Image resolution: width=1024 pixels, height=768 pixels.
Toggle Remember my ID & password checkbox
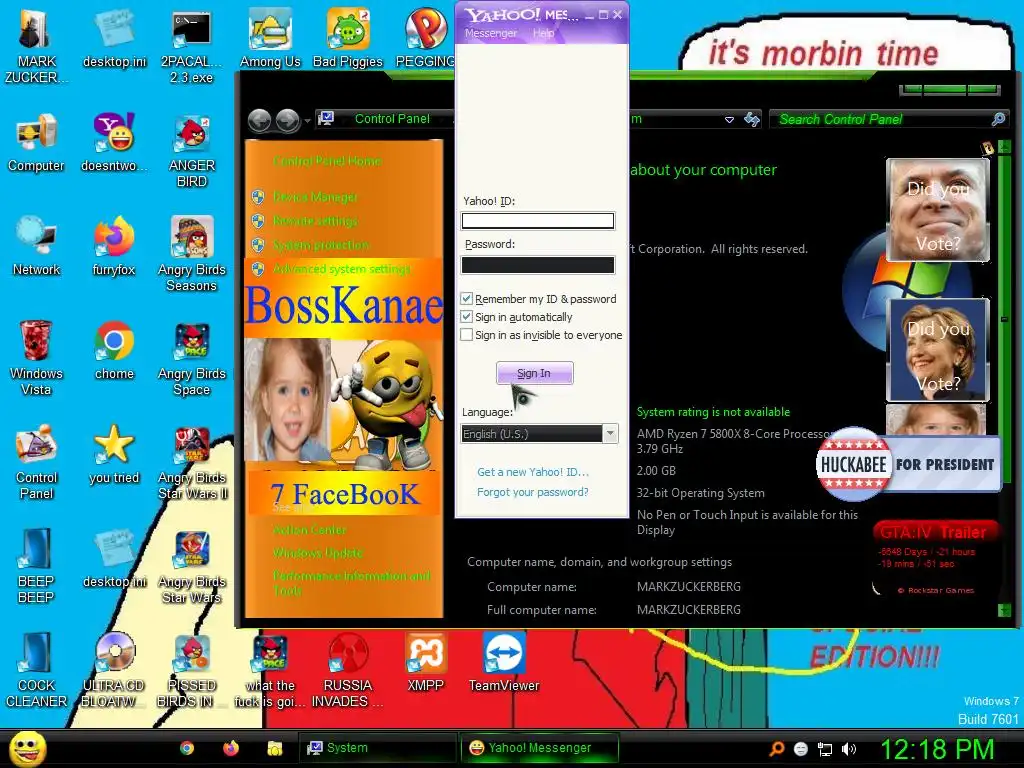point(466,298)
